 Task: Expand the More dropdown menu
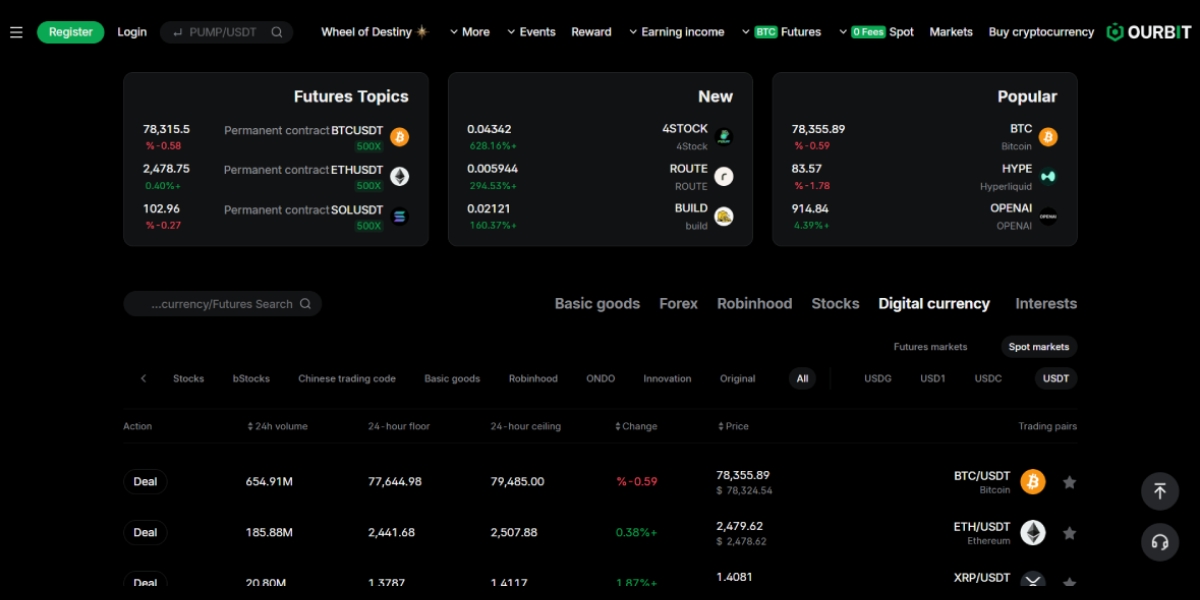tap(470, 32)
